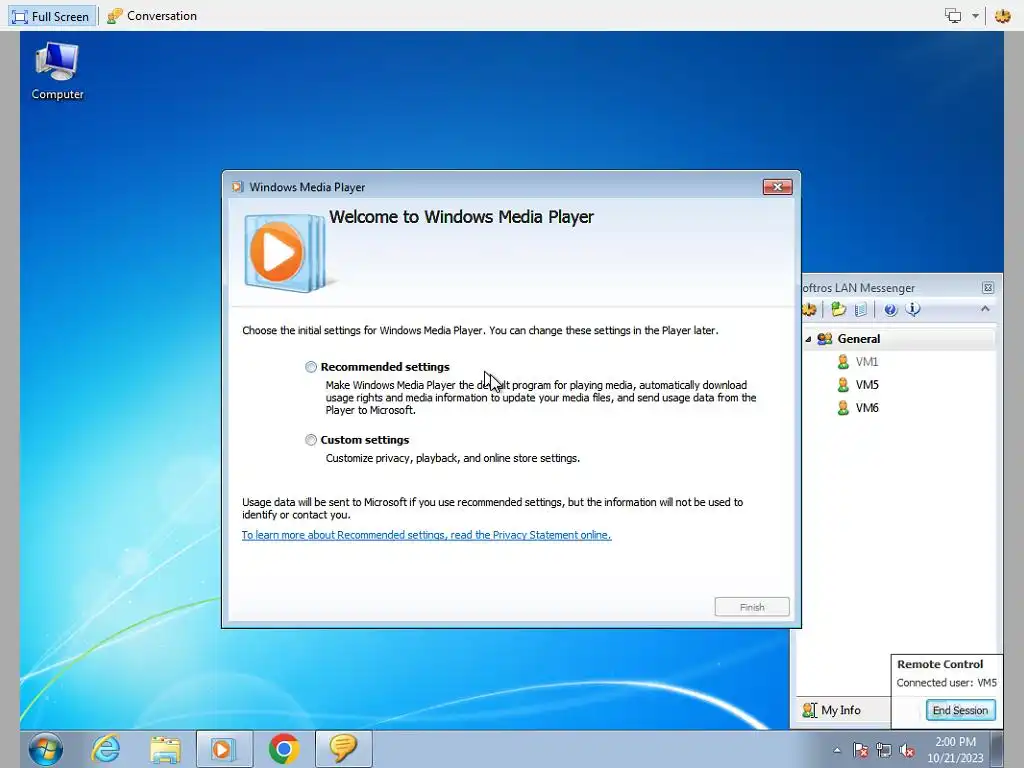1024x768 pixels.
Task: Open the dropdown arrow next to the monitor icon
Action: pyautogui.click(x=975, y=16)
